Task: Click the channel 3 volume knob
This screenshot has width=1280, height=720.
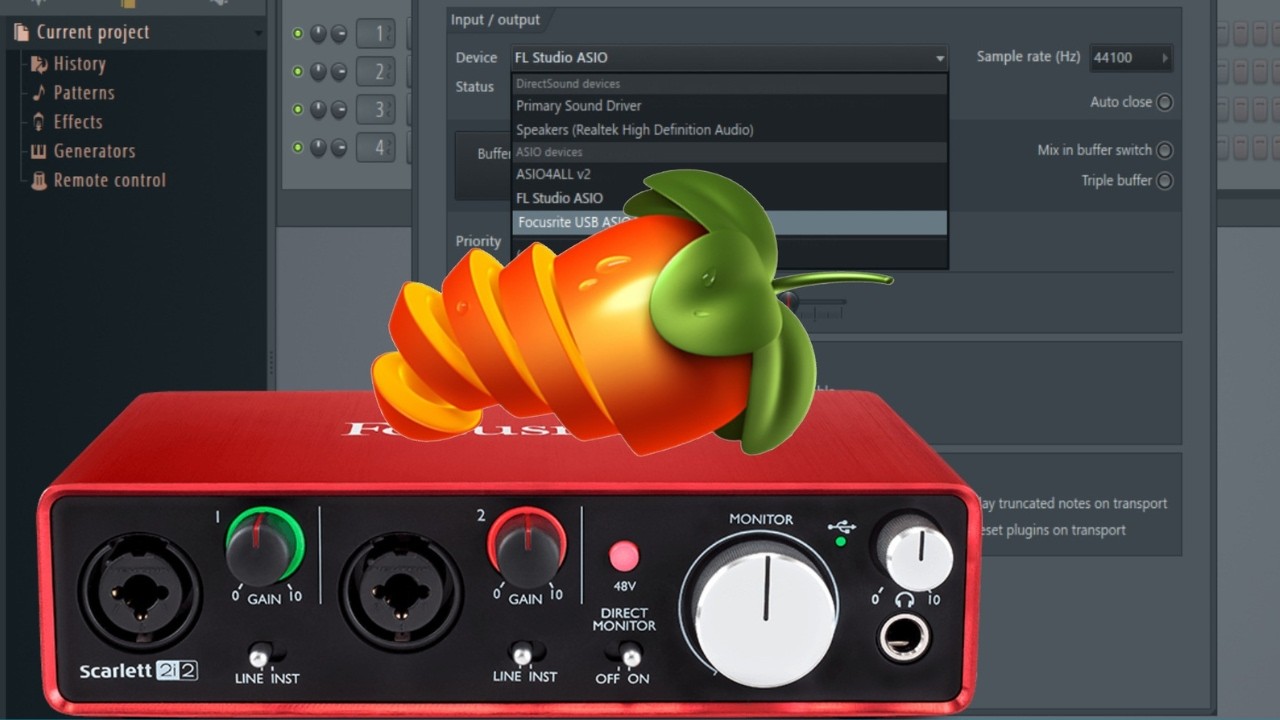Action: [x=339, y=109]
